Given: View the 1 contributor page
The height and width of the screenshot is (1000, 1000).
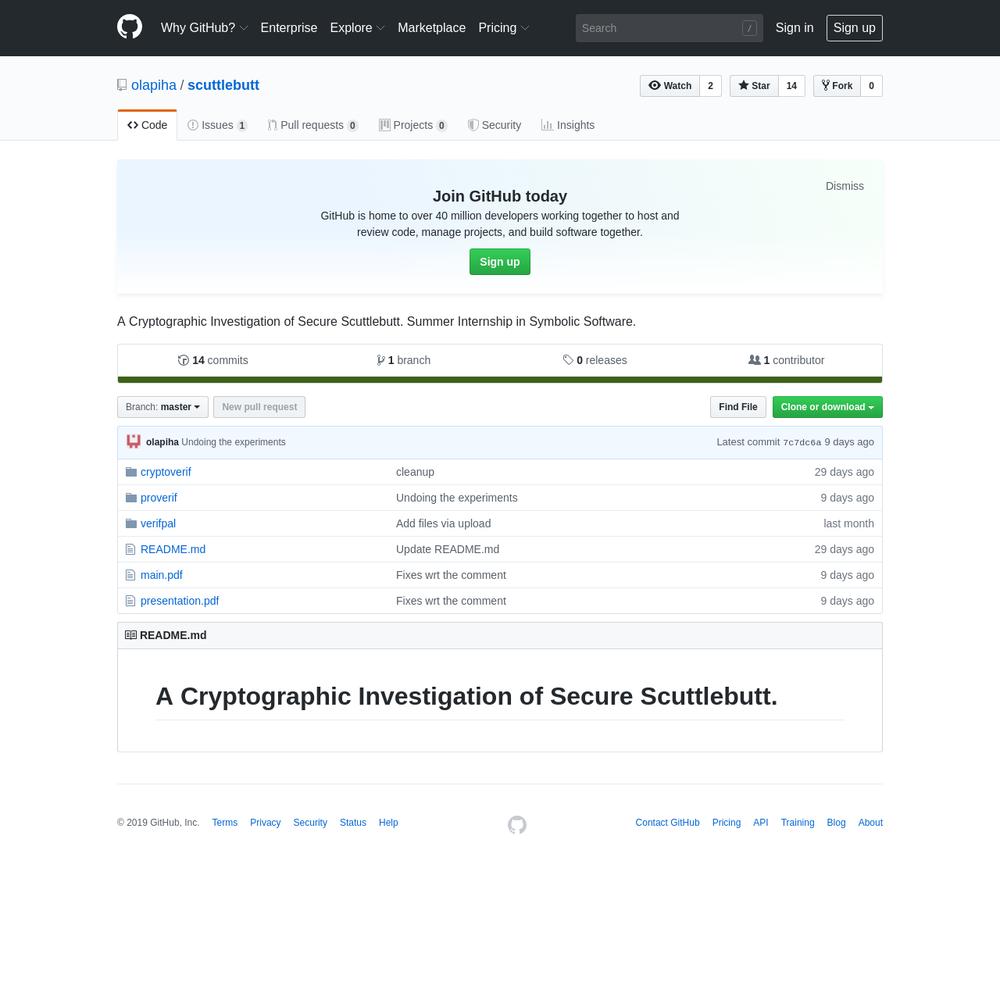Looking at the screenshot, I should (786, 360).
